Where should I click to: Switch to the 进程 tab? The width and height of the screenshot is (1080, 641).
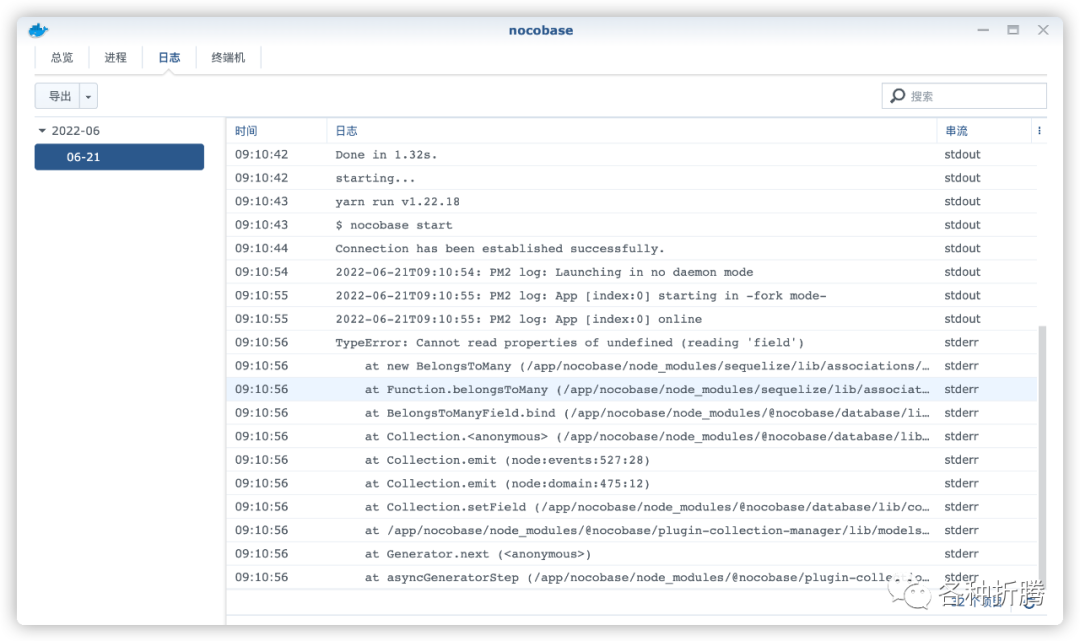(116, 58)
